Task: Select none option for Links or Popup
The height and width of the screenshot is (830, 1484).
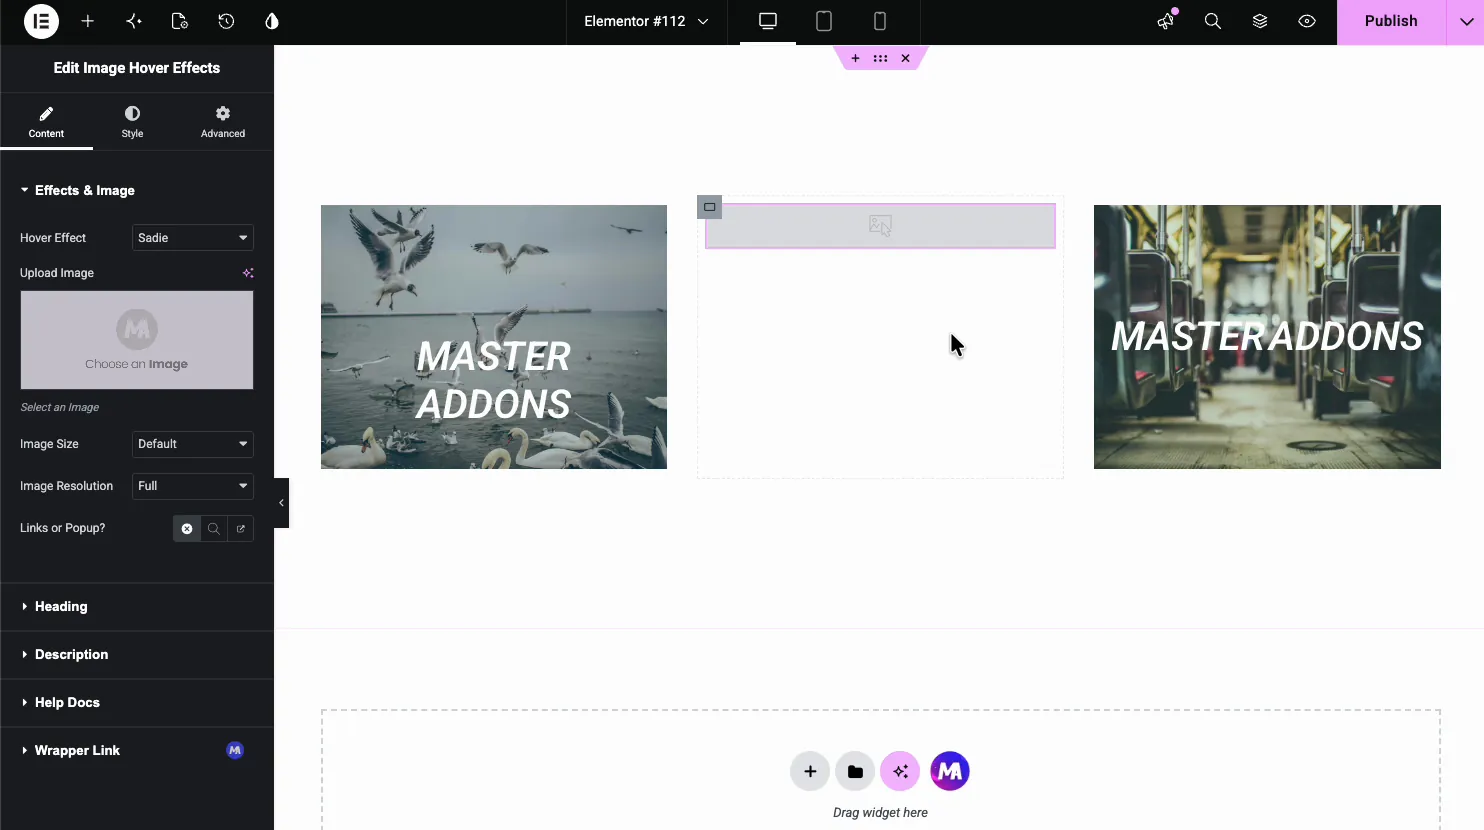Action: (187, 528)
